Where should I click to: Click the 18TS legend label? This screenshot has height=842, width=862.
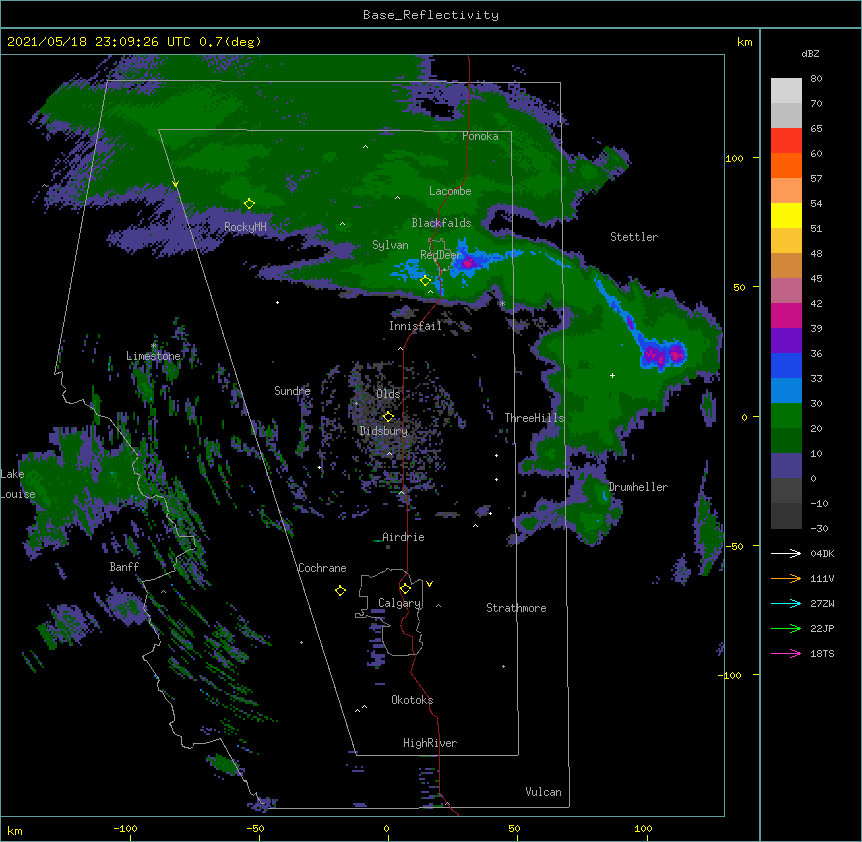click(x=822, y=653)
